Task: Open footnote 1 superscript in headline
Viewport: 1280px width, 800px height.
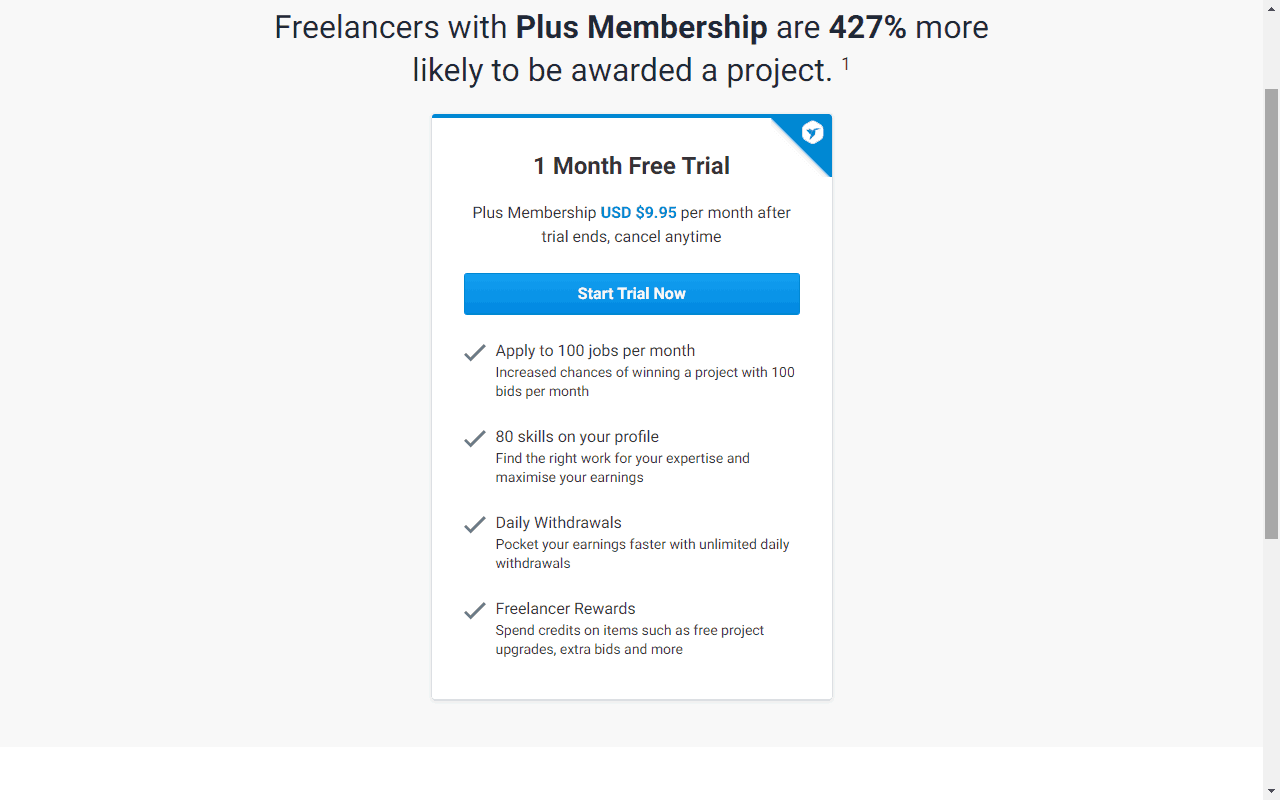Action: click(845, 64)
